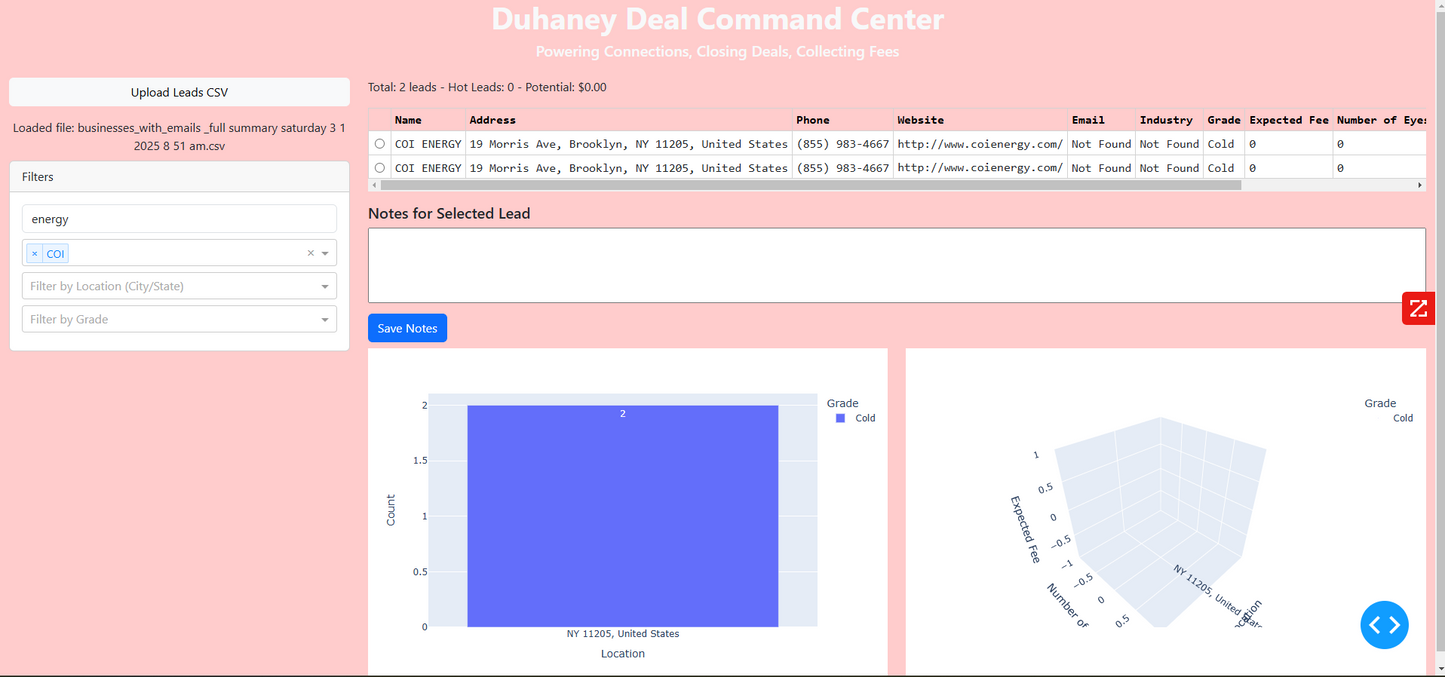Click the red side-tab icon on right edge
Viewport: 1445px width, 677px height.
pos(1418,308)
